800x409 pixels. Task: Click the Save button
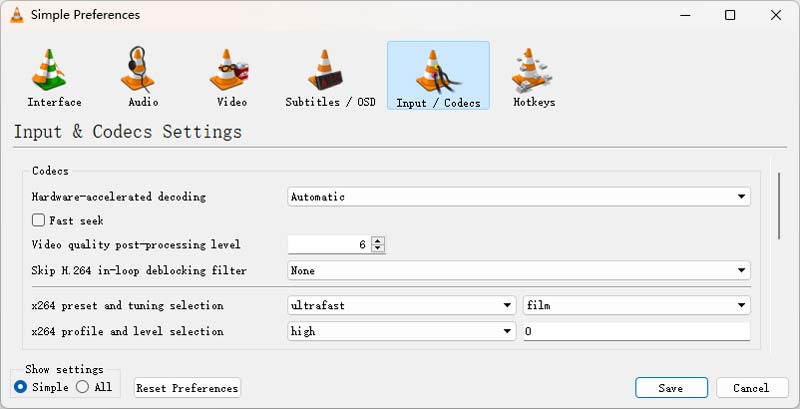point(671,388)
